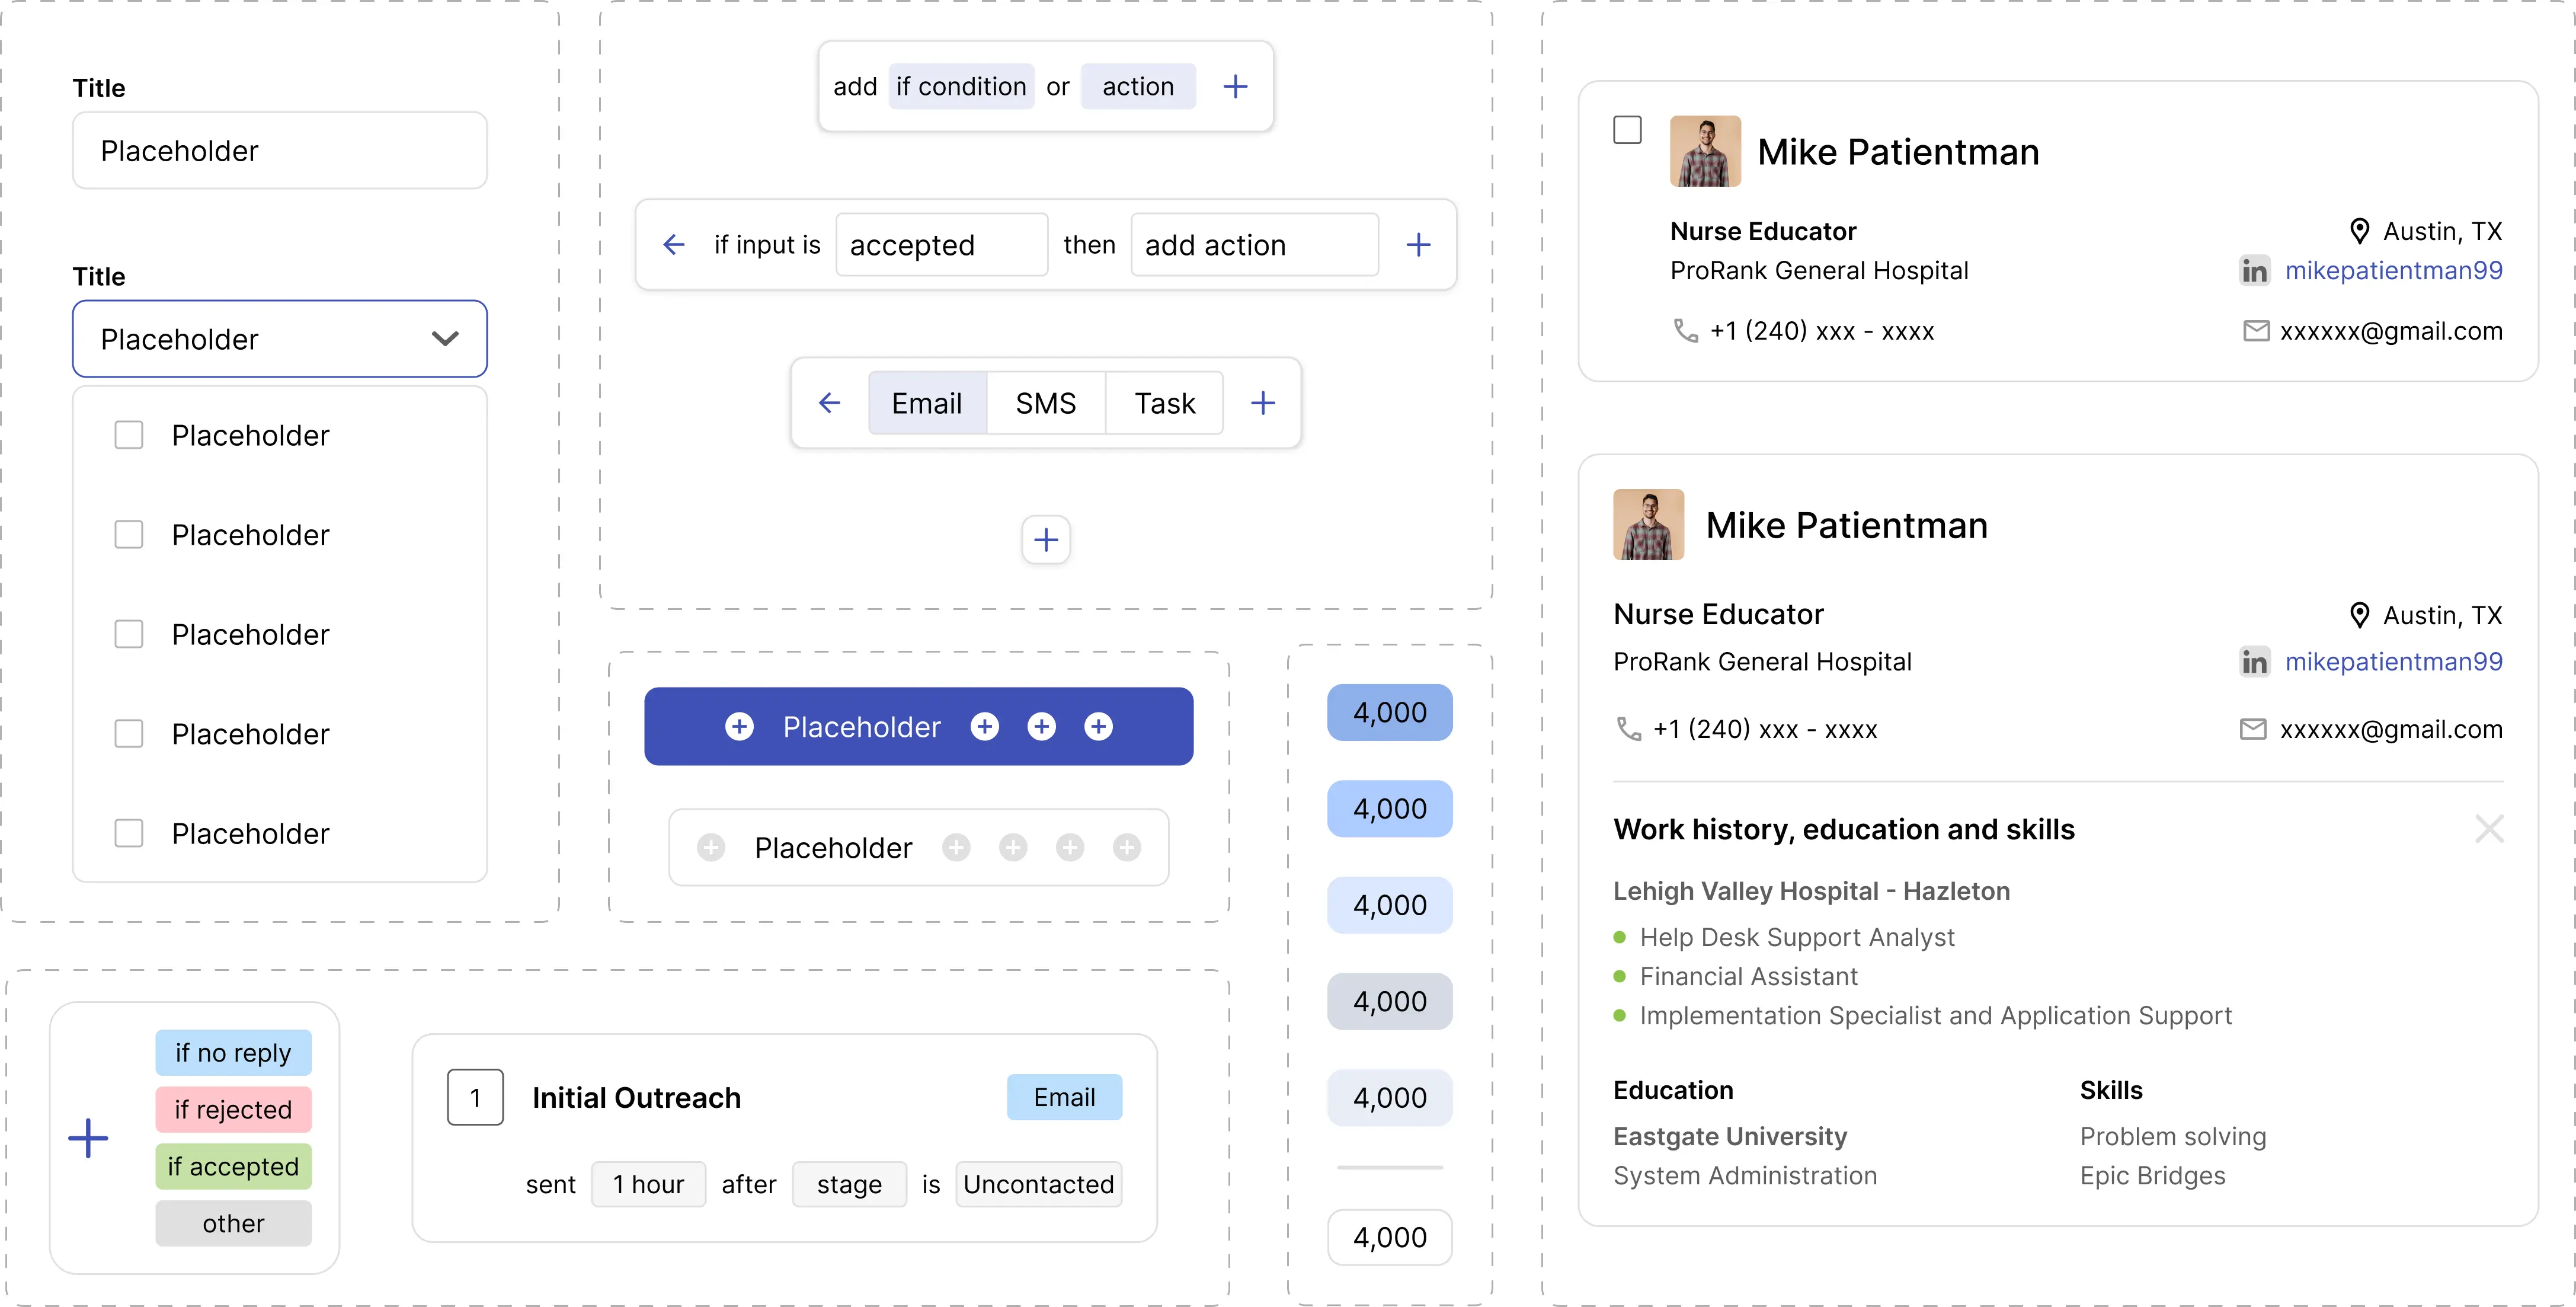Click back arrow before 'if input is'
Screen dimensions: 2576x1307
point(674,245)
